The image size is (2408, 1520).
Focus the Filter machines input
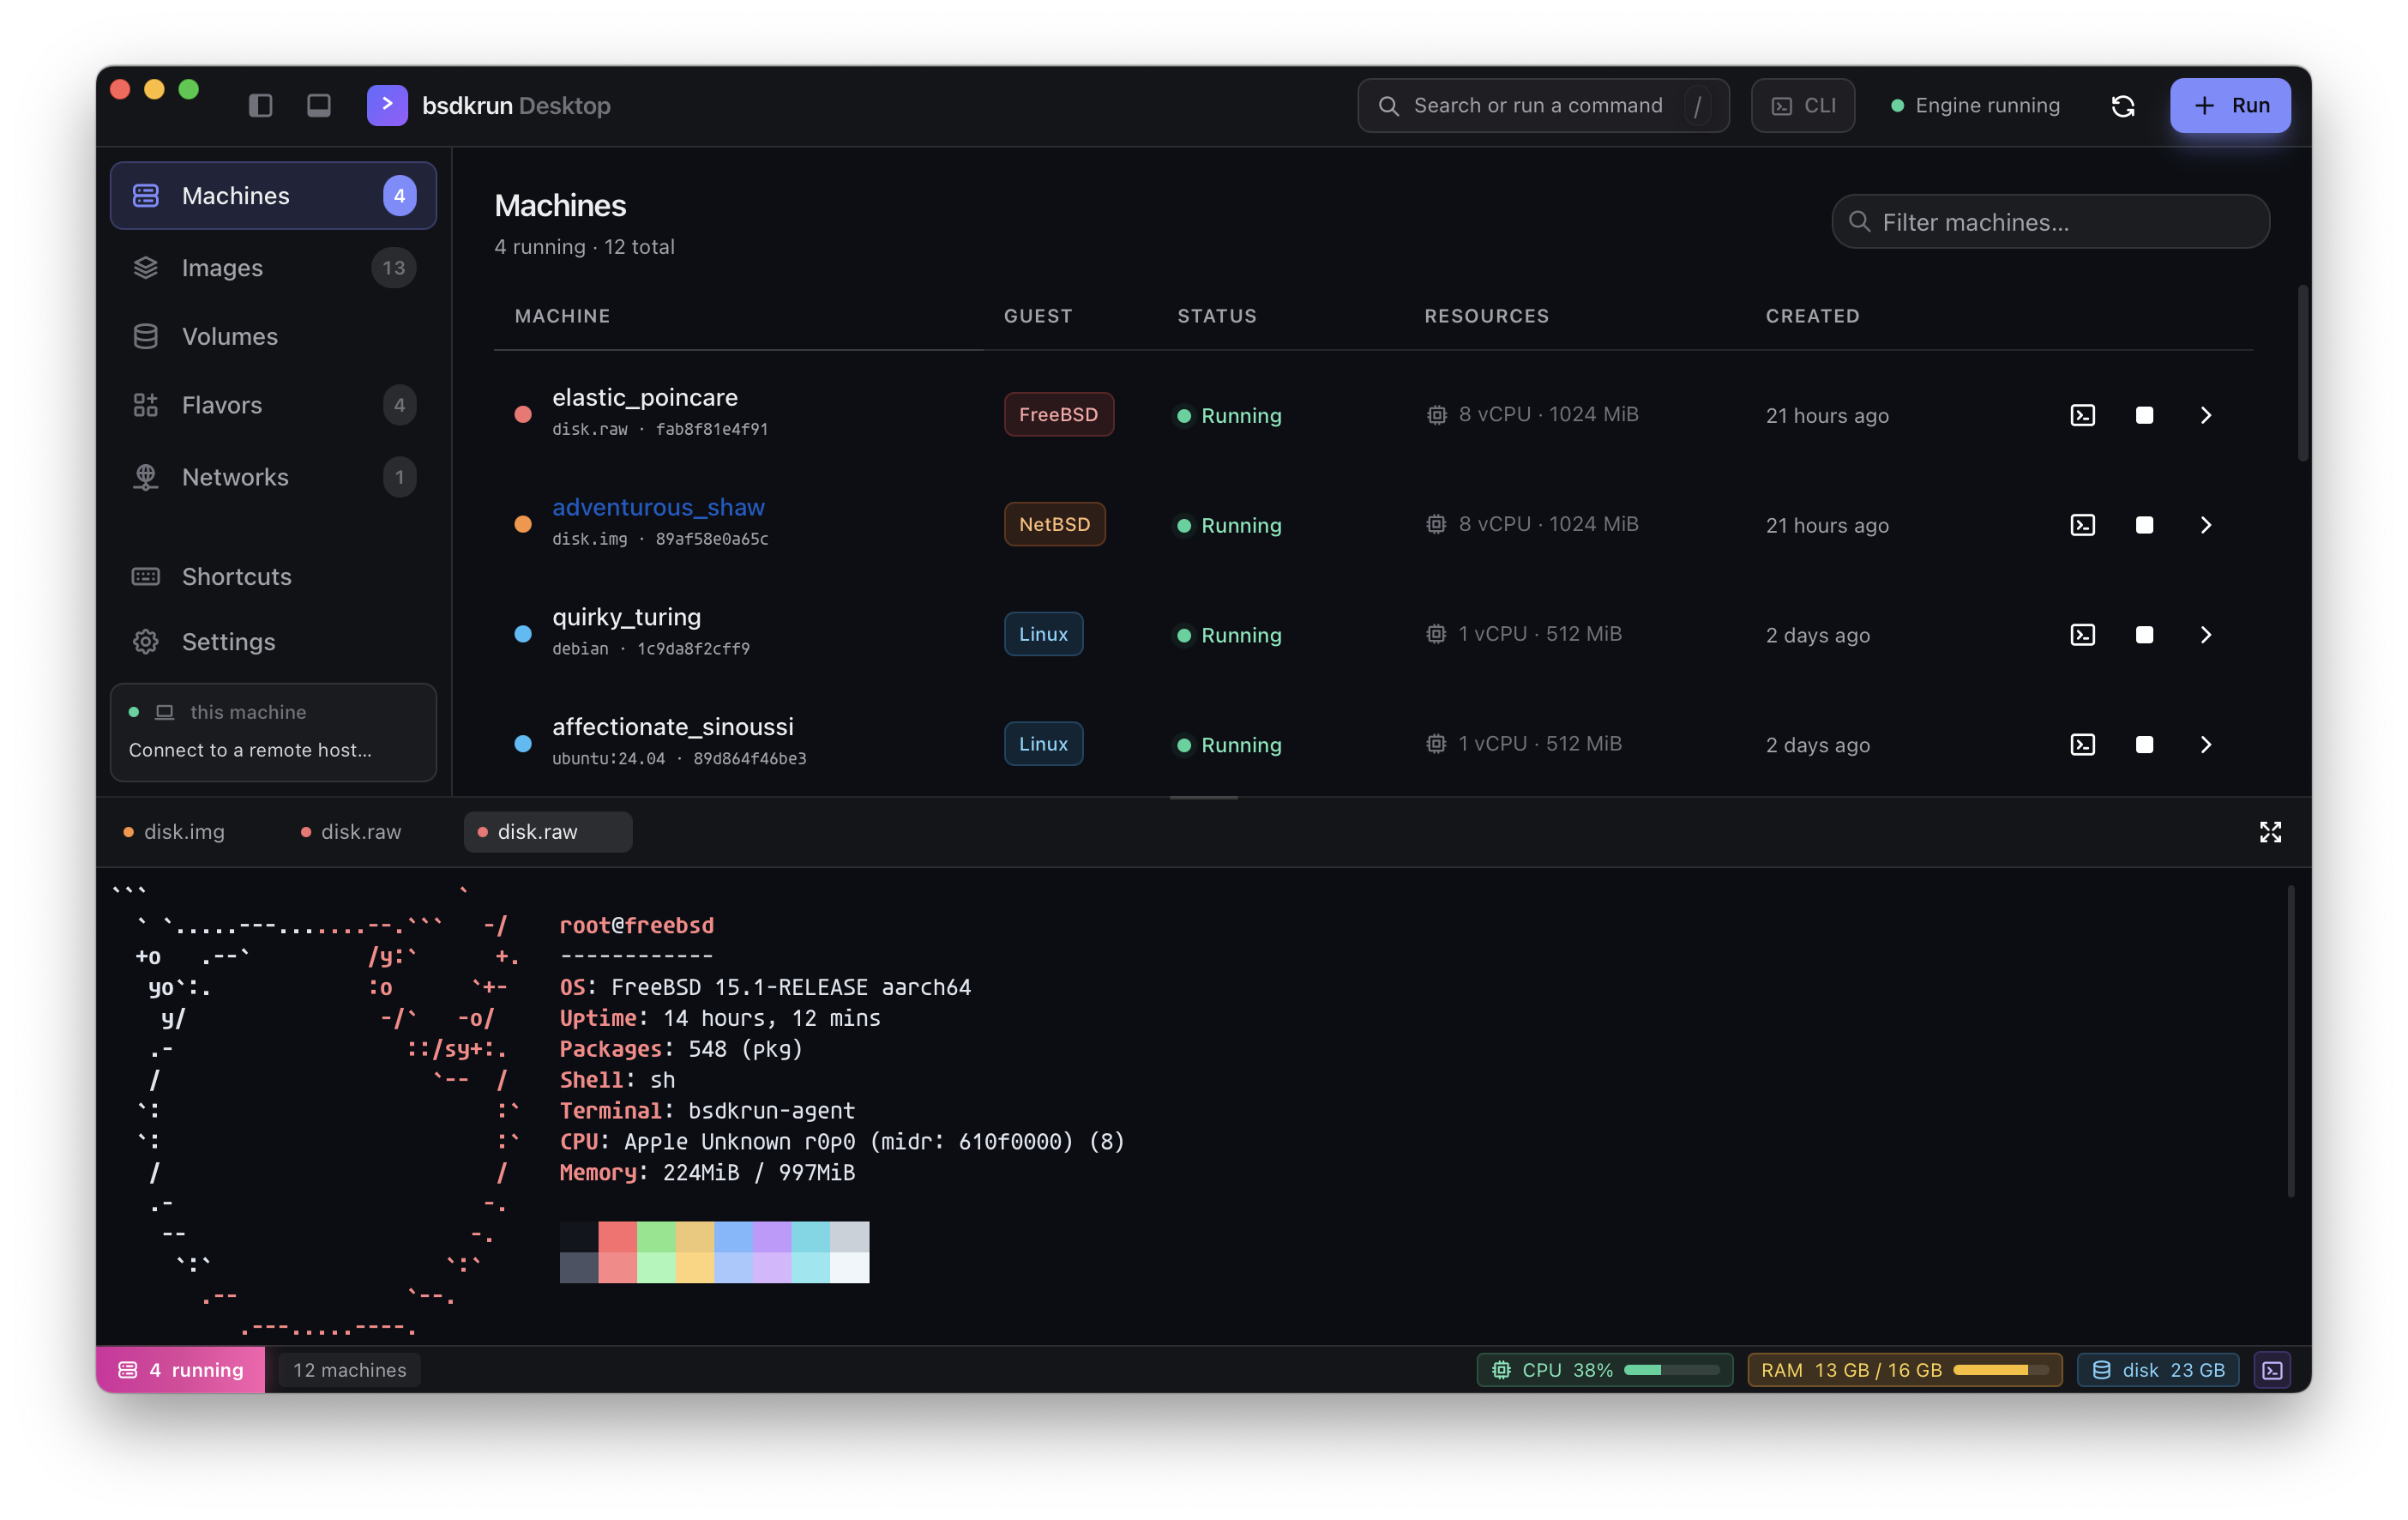click(2050, 221)
